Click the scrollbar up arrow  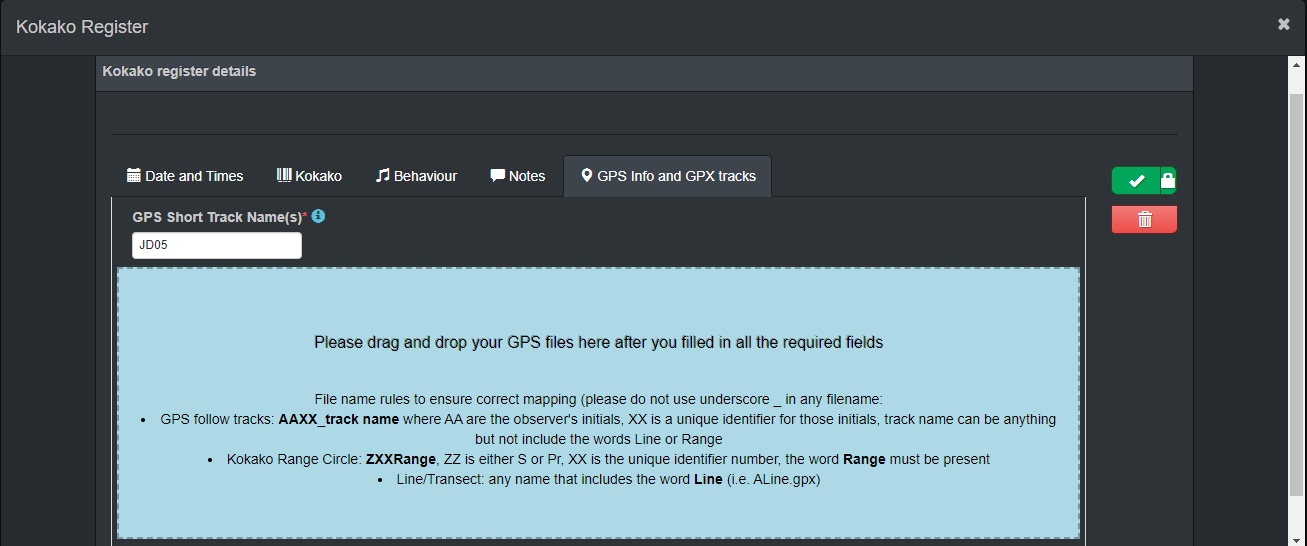pos(1297,66)
